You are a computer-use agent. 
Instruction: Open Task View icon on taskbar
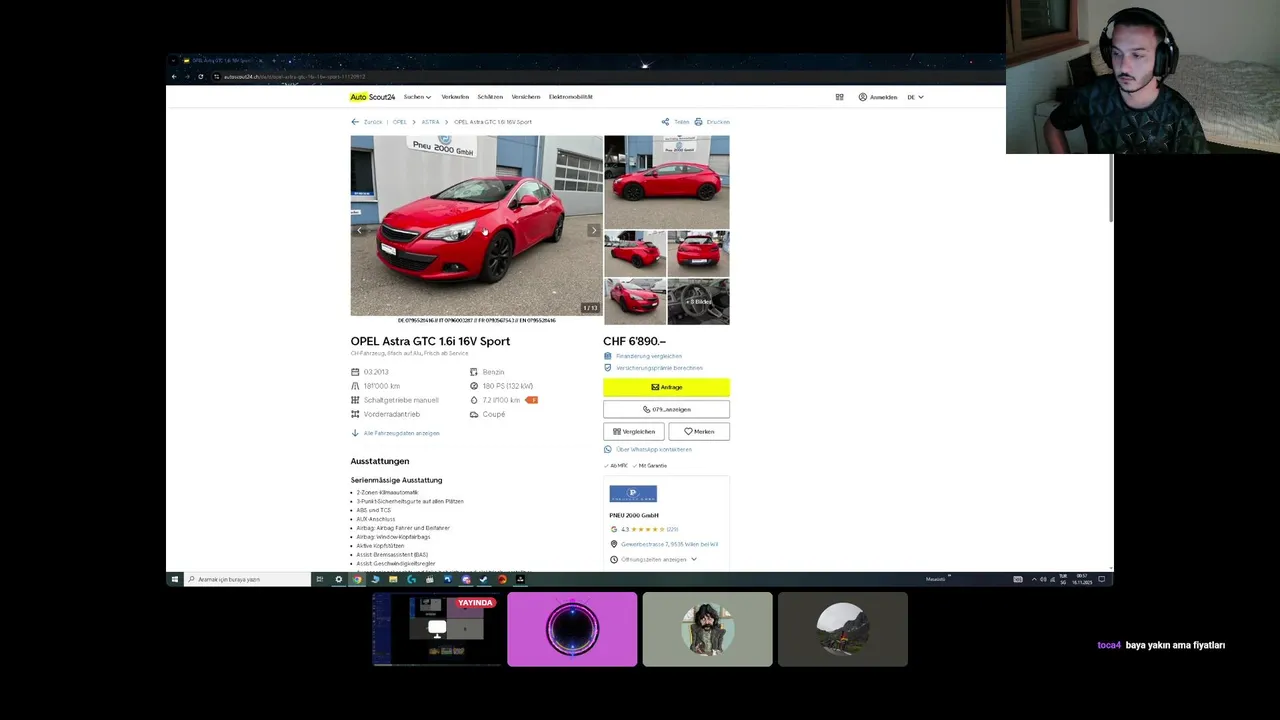click(320, 579)
